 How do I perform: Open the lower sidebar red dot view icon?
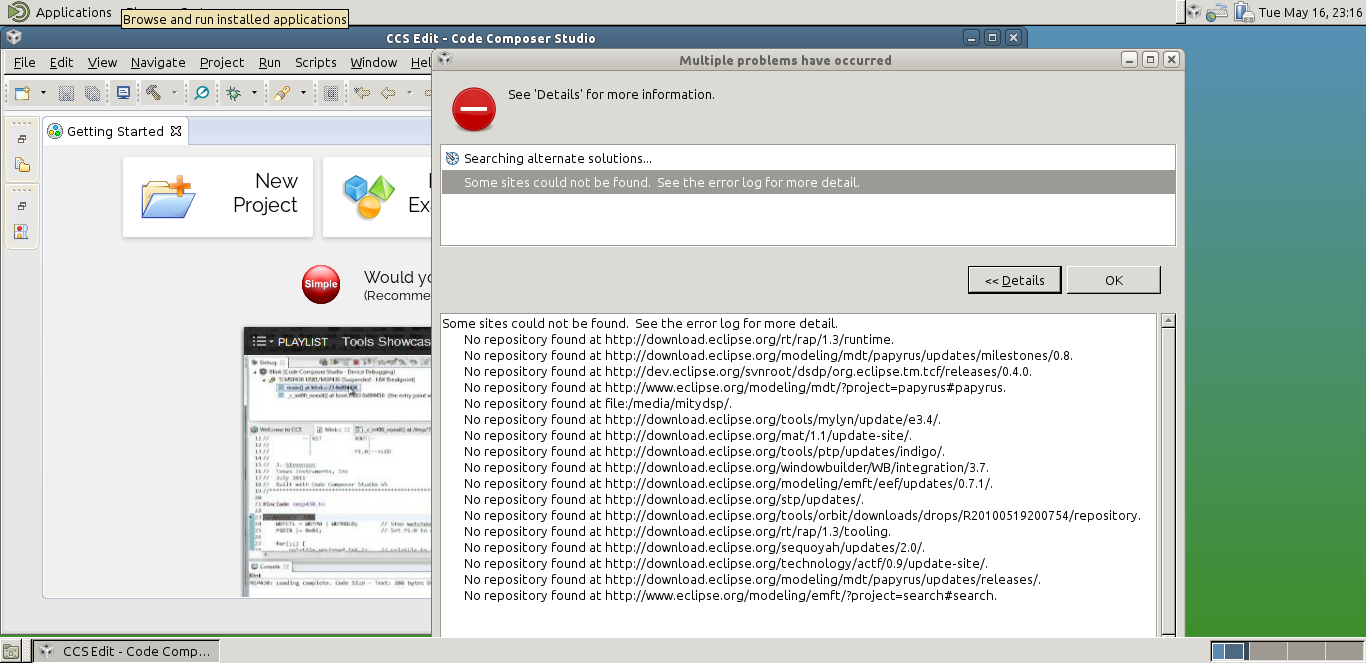click(22, 232)
